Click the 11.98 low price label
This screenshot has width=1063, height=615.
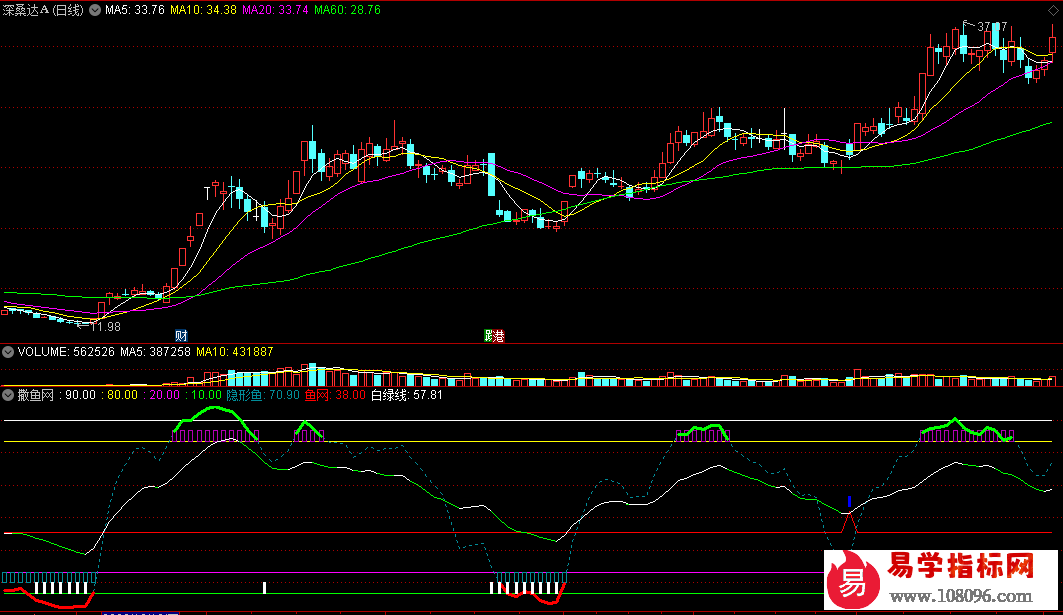(x=104, y=326)
